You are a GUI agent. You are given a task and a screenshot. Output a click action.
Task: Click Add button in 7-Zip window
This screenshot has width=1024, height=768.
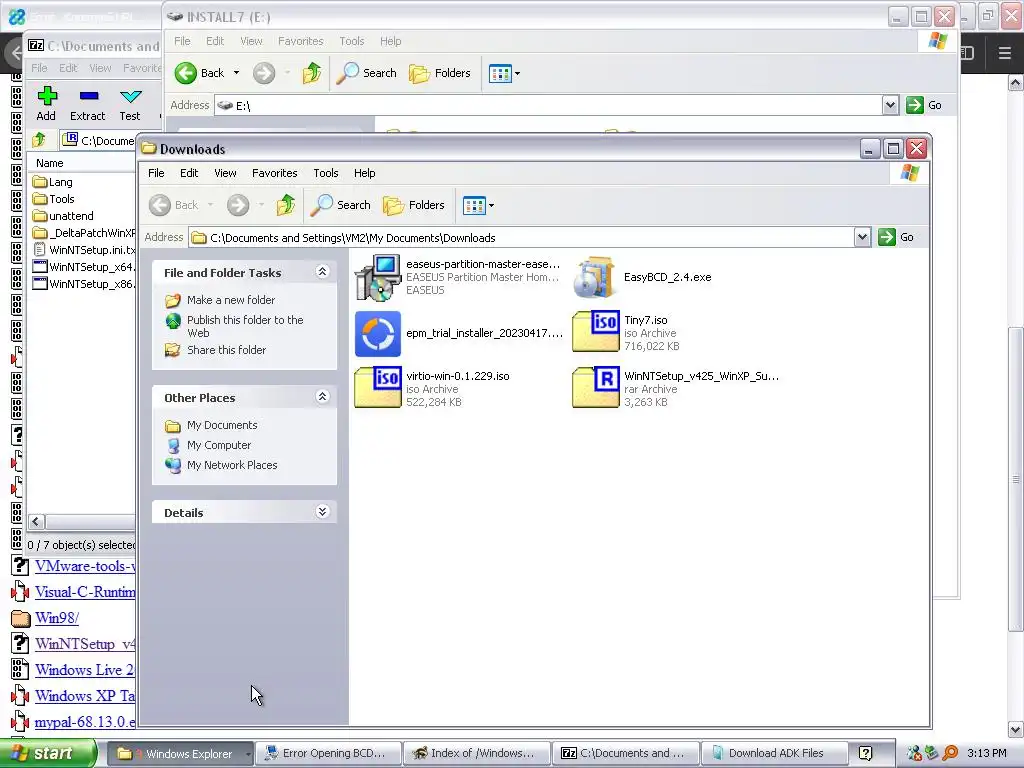[x=46, y=104]
